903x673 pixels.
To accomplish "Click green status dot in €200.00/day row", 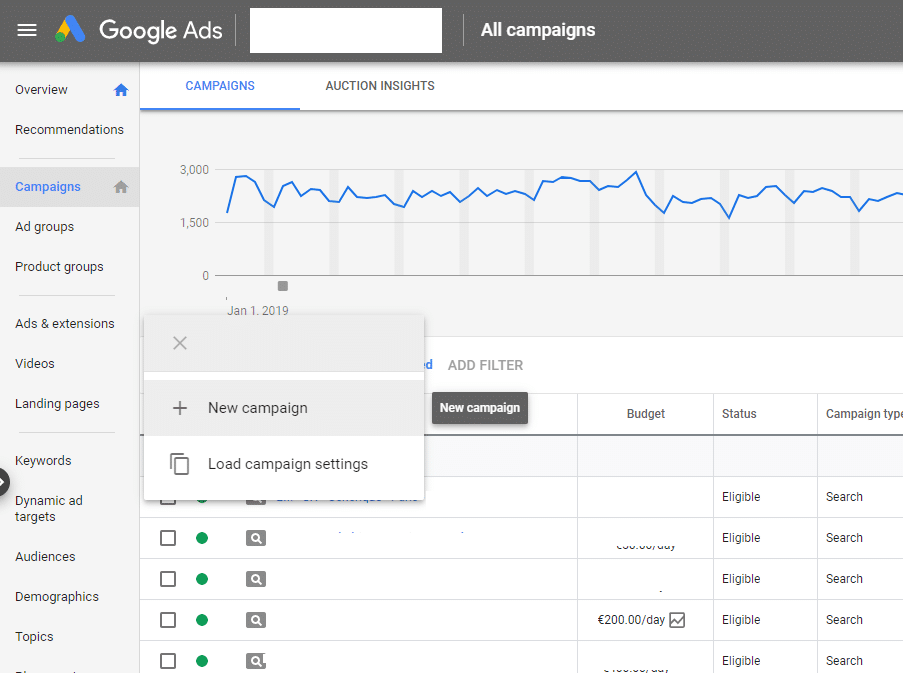I will tap(202, 620).
